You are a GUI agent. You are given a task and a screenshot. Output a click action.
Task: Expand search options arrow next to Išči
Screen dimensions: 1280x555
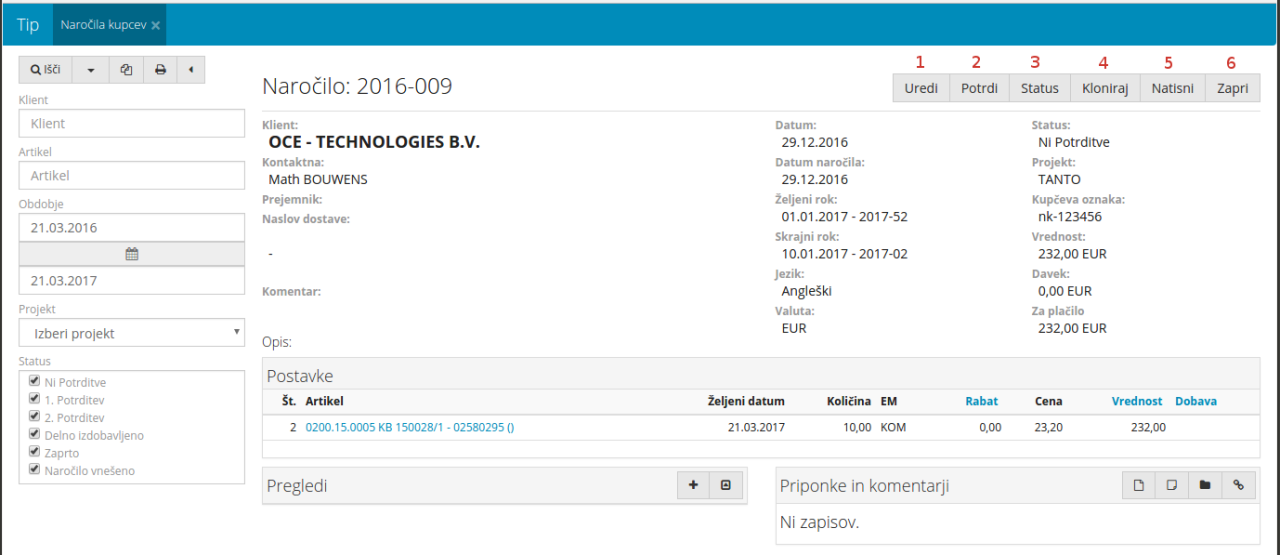click(91, 70)
